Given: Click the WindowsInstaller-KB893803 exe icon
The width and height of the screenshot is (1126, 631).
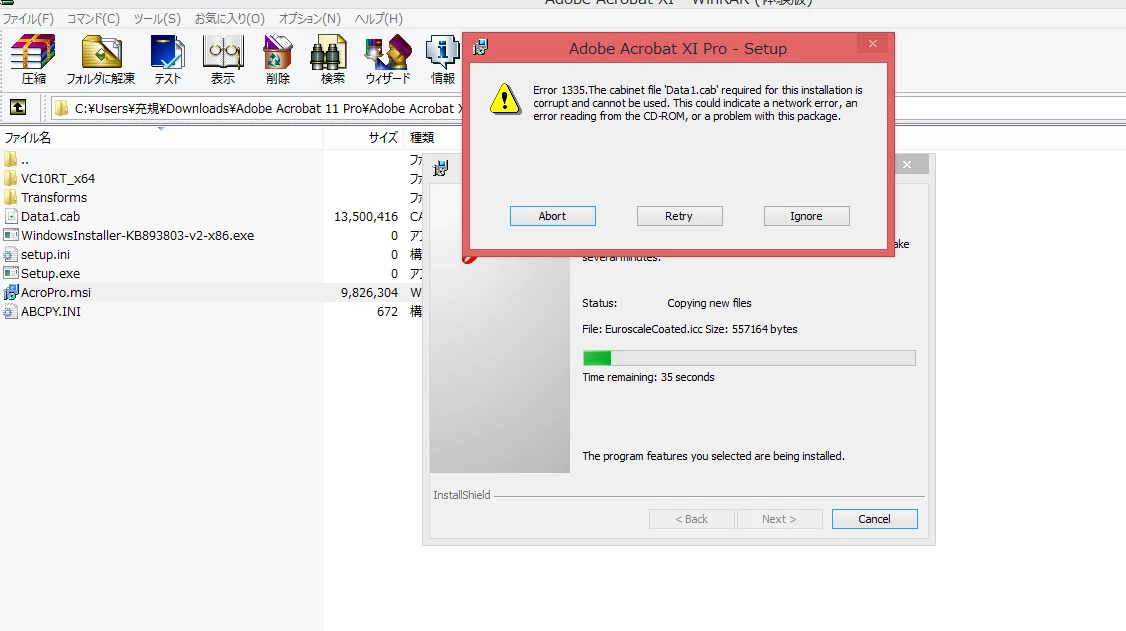Looking at the screenshot, I should click(11, 235).
